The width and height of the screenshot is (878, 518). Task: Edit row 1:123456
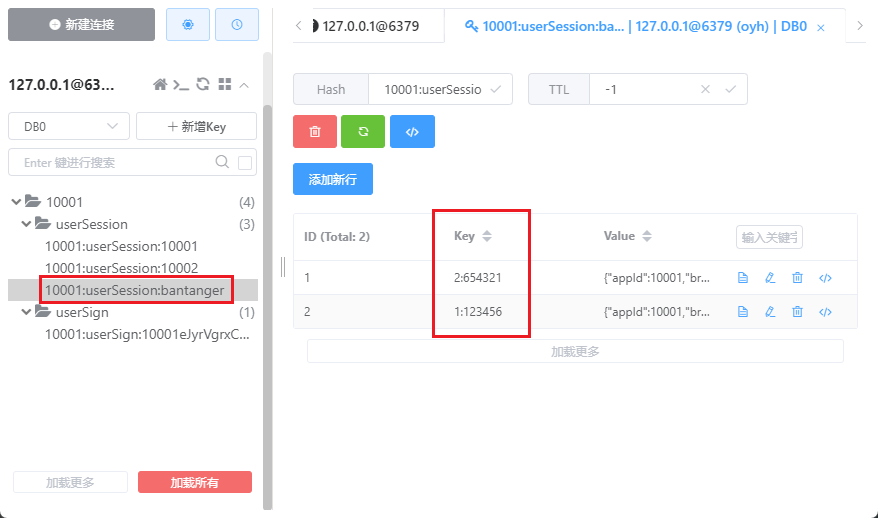770,312
